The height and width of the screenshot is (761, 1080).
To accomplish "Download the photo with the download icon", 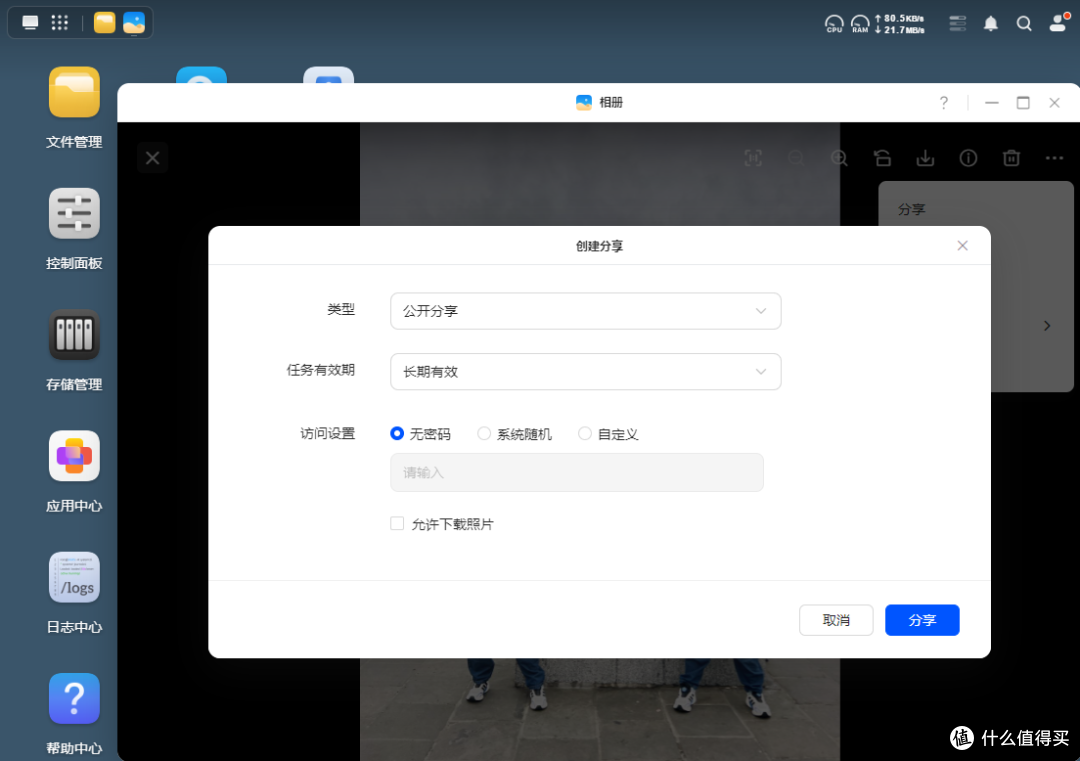I will [x=925, y=158].
